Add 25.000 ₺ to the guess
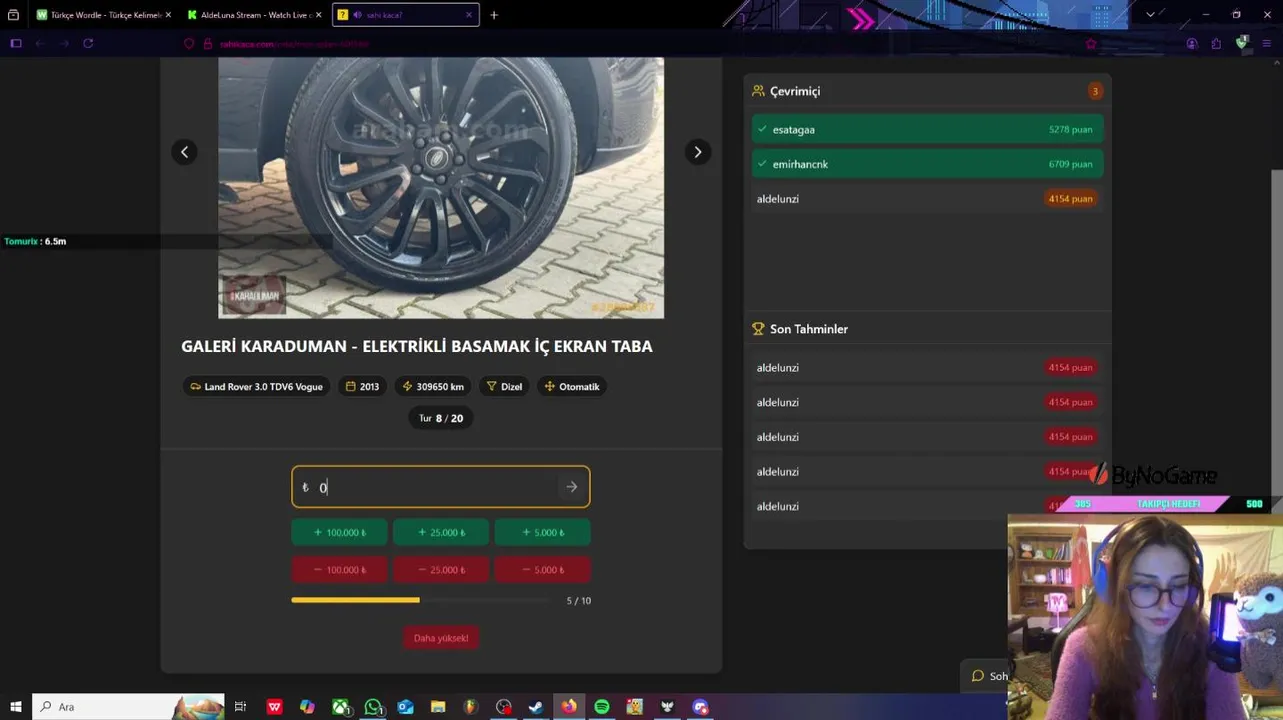 tap(441, 532)
